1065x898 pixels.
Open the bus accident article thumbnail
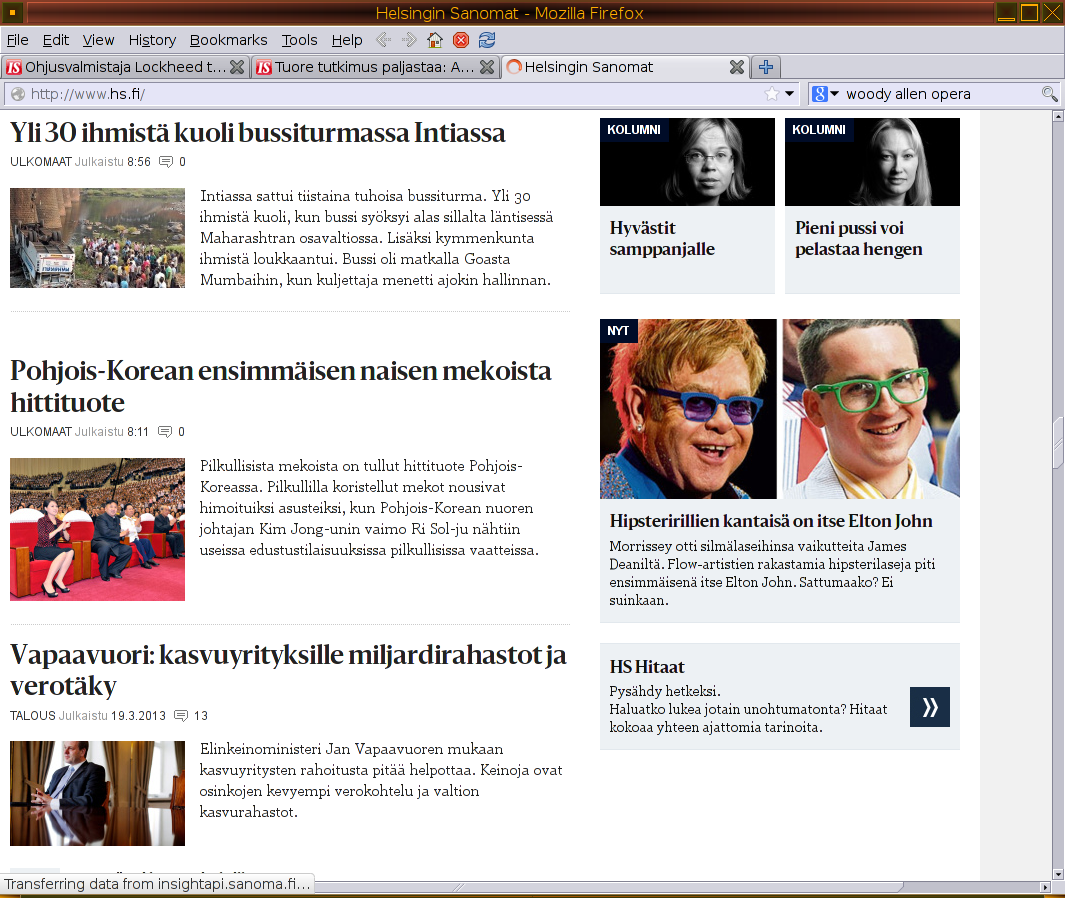tap(97, 238)
